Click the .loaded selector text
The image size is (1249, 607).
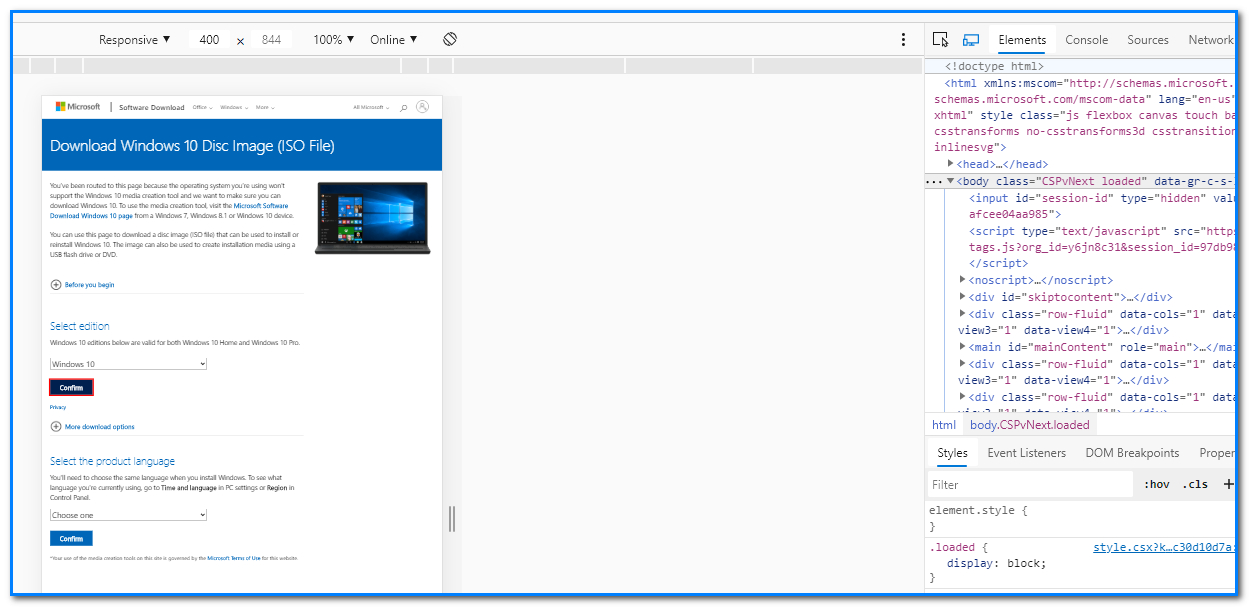[952, 547]
